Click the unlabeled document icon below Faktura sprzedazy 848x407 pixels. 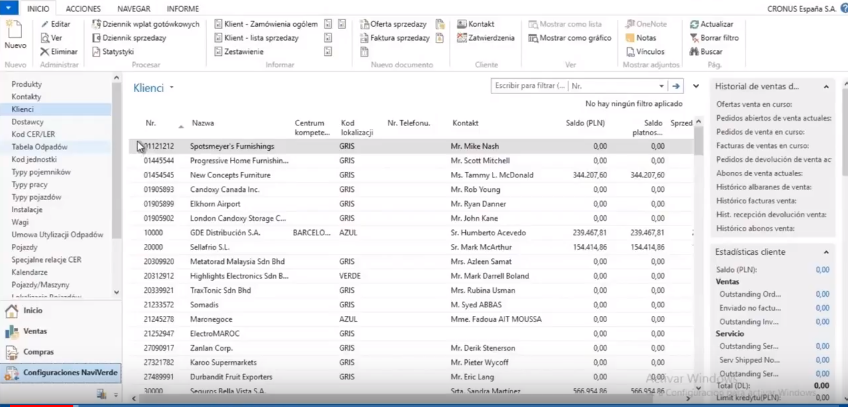click(x=365, y=52)
